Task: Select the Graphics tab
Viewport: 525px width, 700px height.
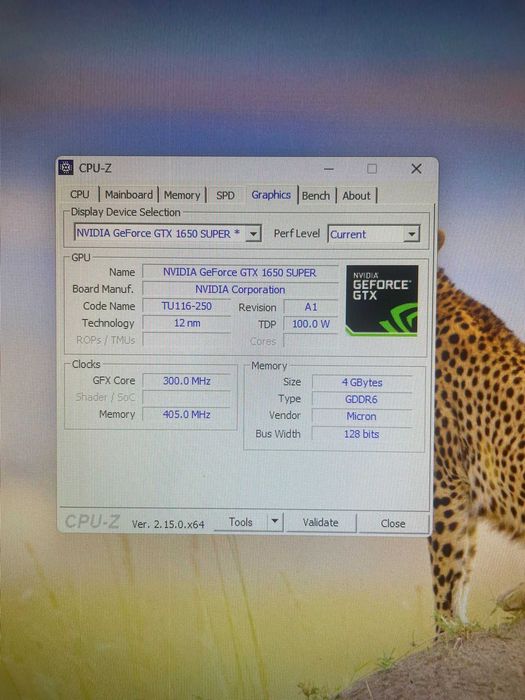Action: tap(271, 195)
